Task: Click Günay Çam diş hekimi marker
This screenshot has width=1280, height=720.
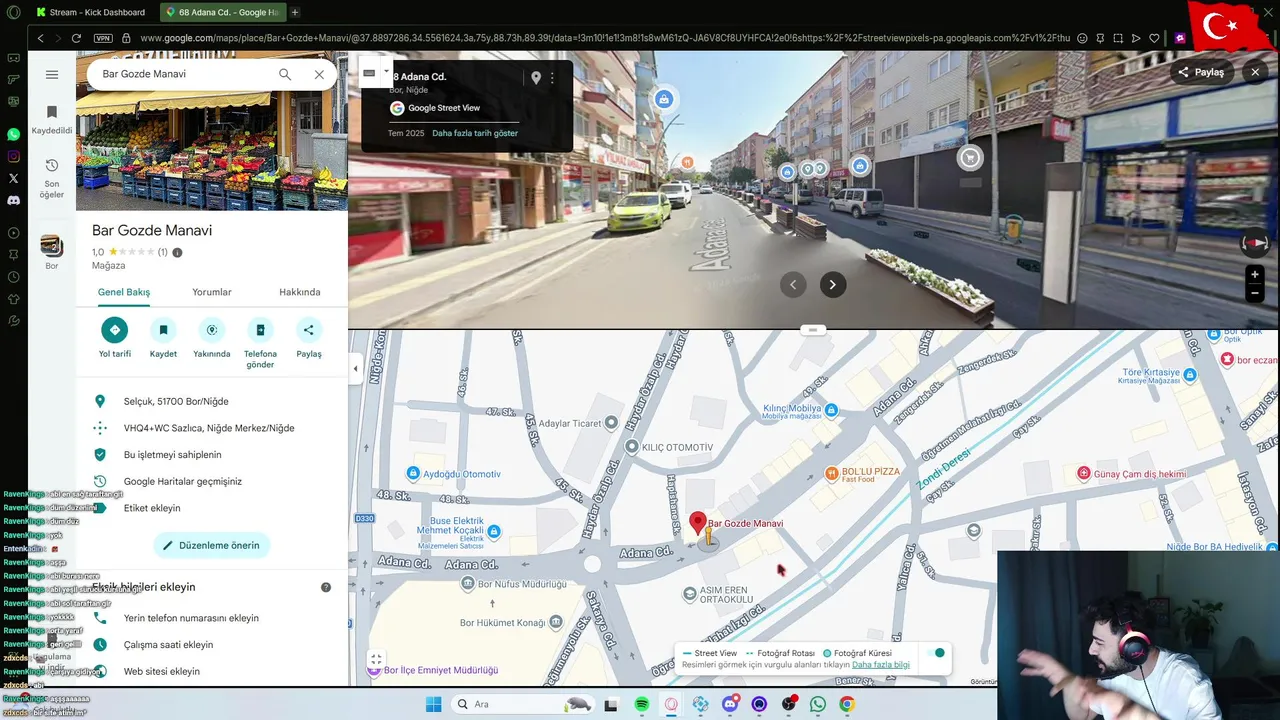Action: [x=1084, y=473]
